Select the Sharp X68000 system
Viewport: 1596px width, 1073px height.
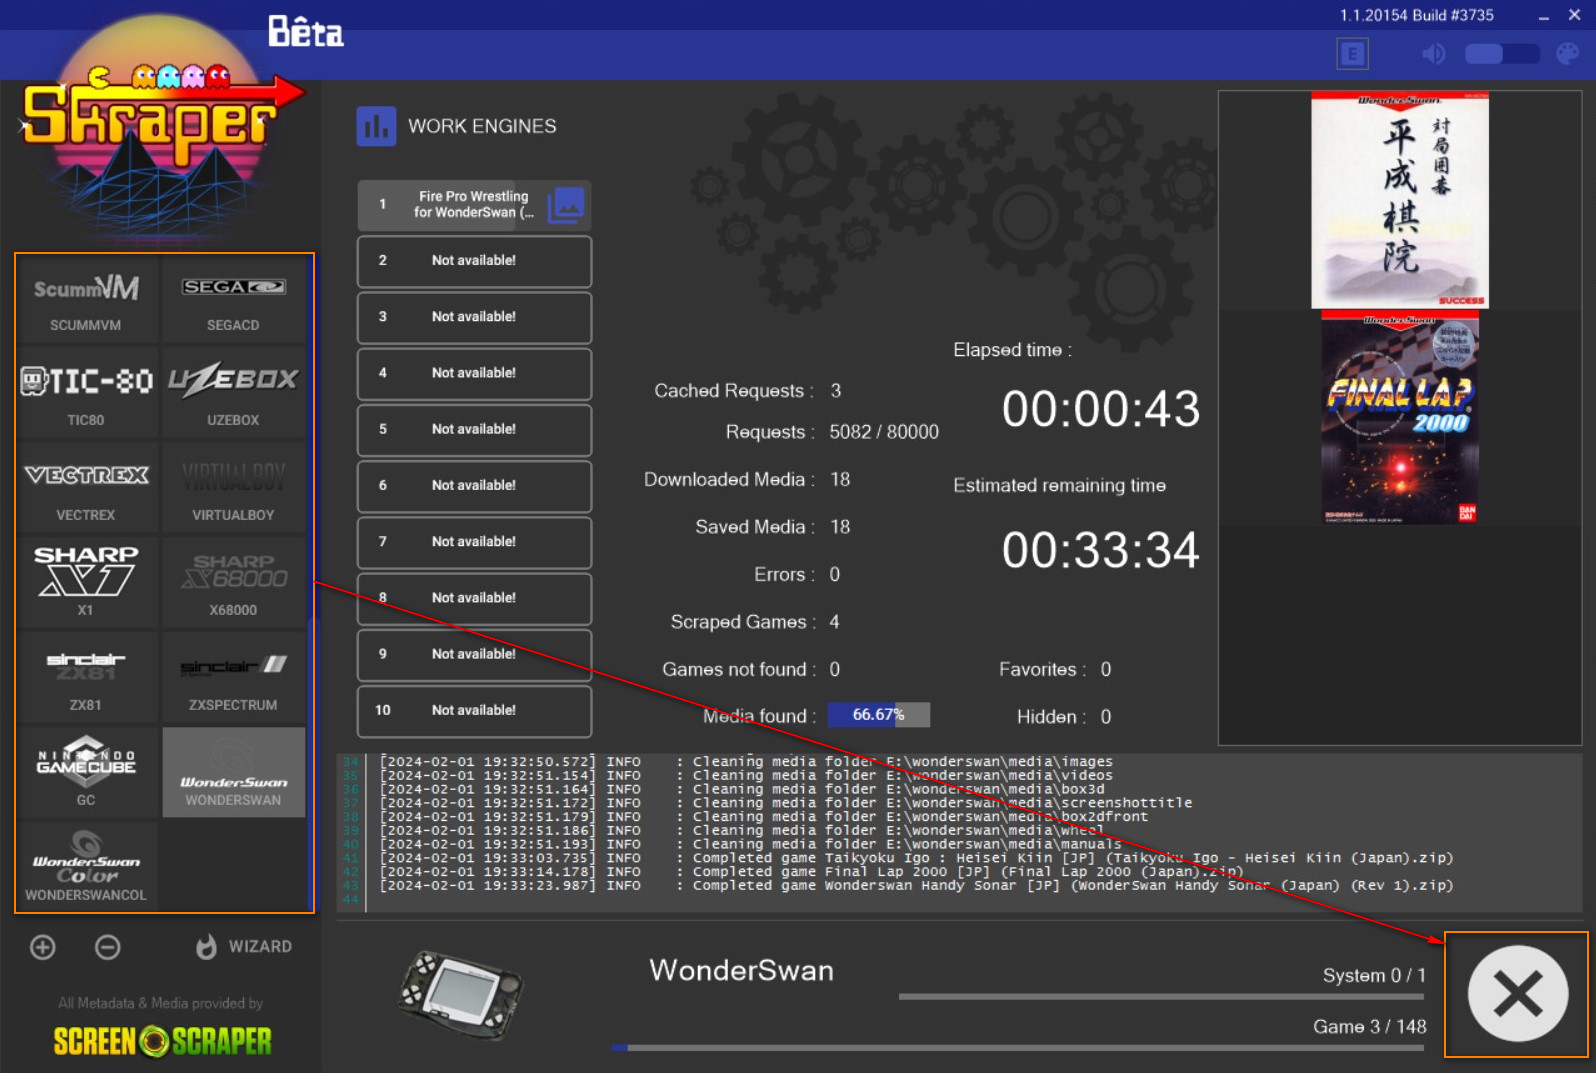(234, 585)
